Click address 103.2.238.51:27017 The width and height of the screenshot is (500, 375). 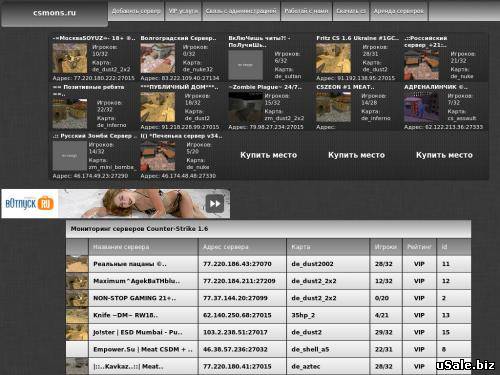235,332
